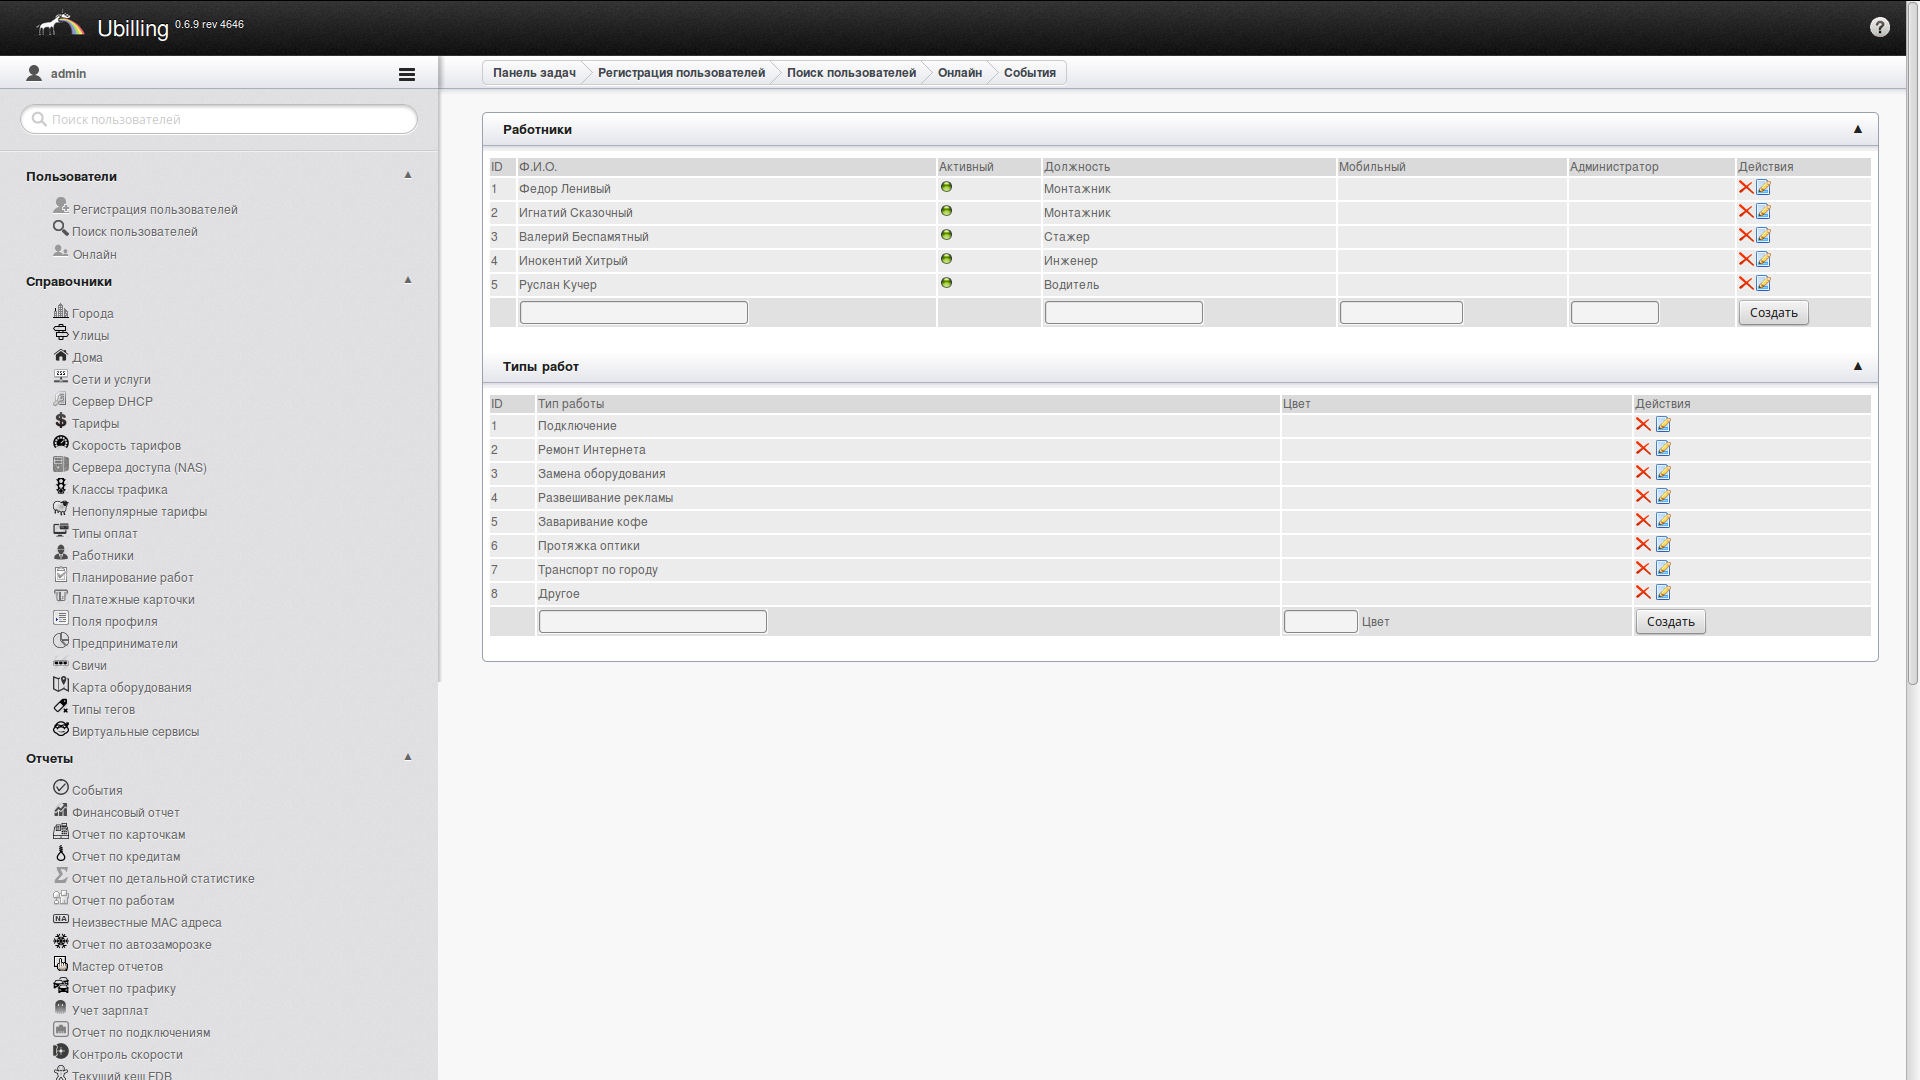Open Тарифы link in sidebar

[x=95, y=424]
